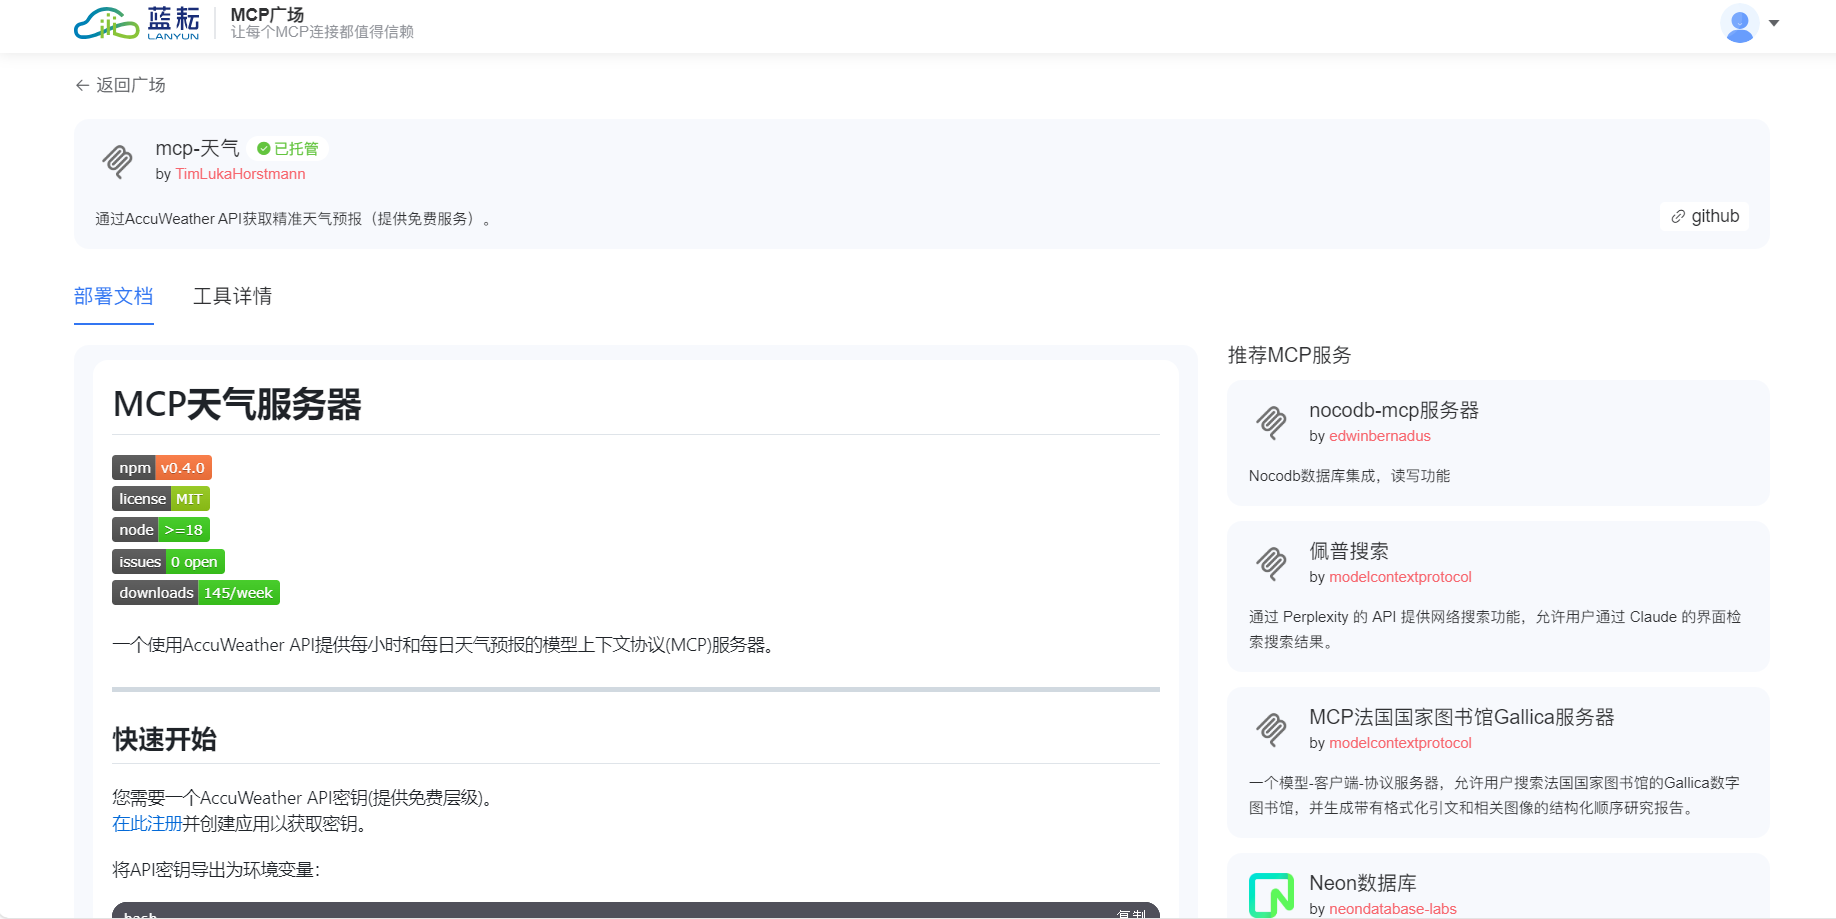Viewport: 1836px width, 919px height.
Task: Open the 在此注册 registration link
Action: 147,823
